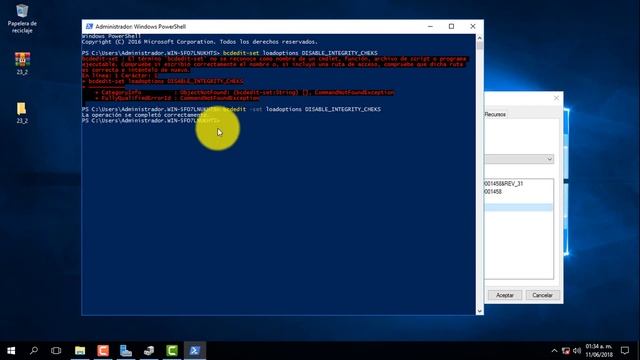640x360 pixels.
Task: Click Cancelar in the background dialog
Action: [542, 295]
